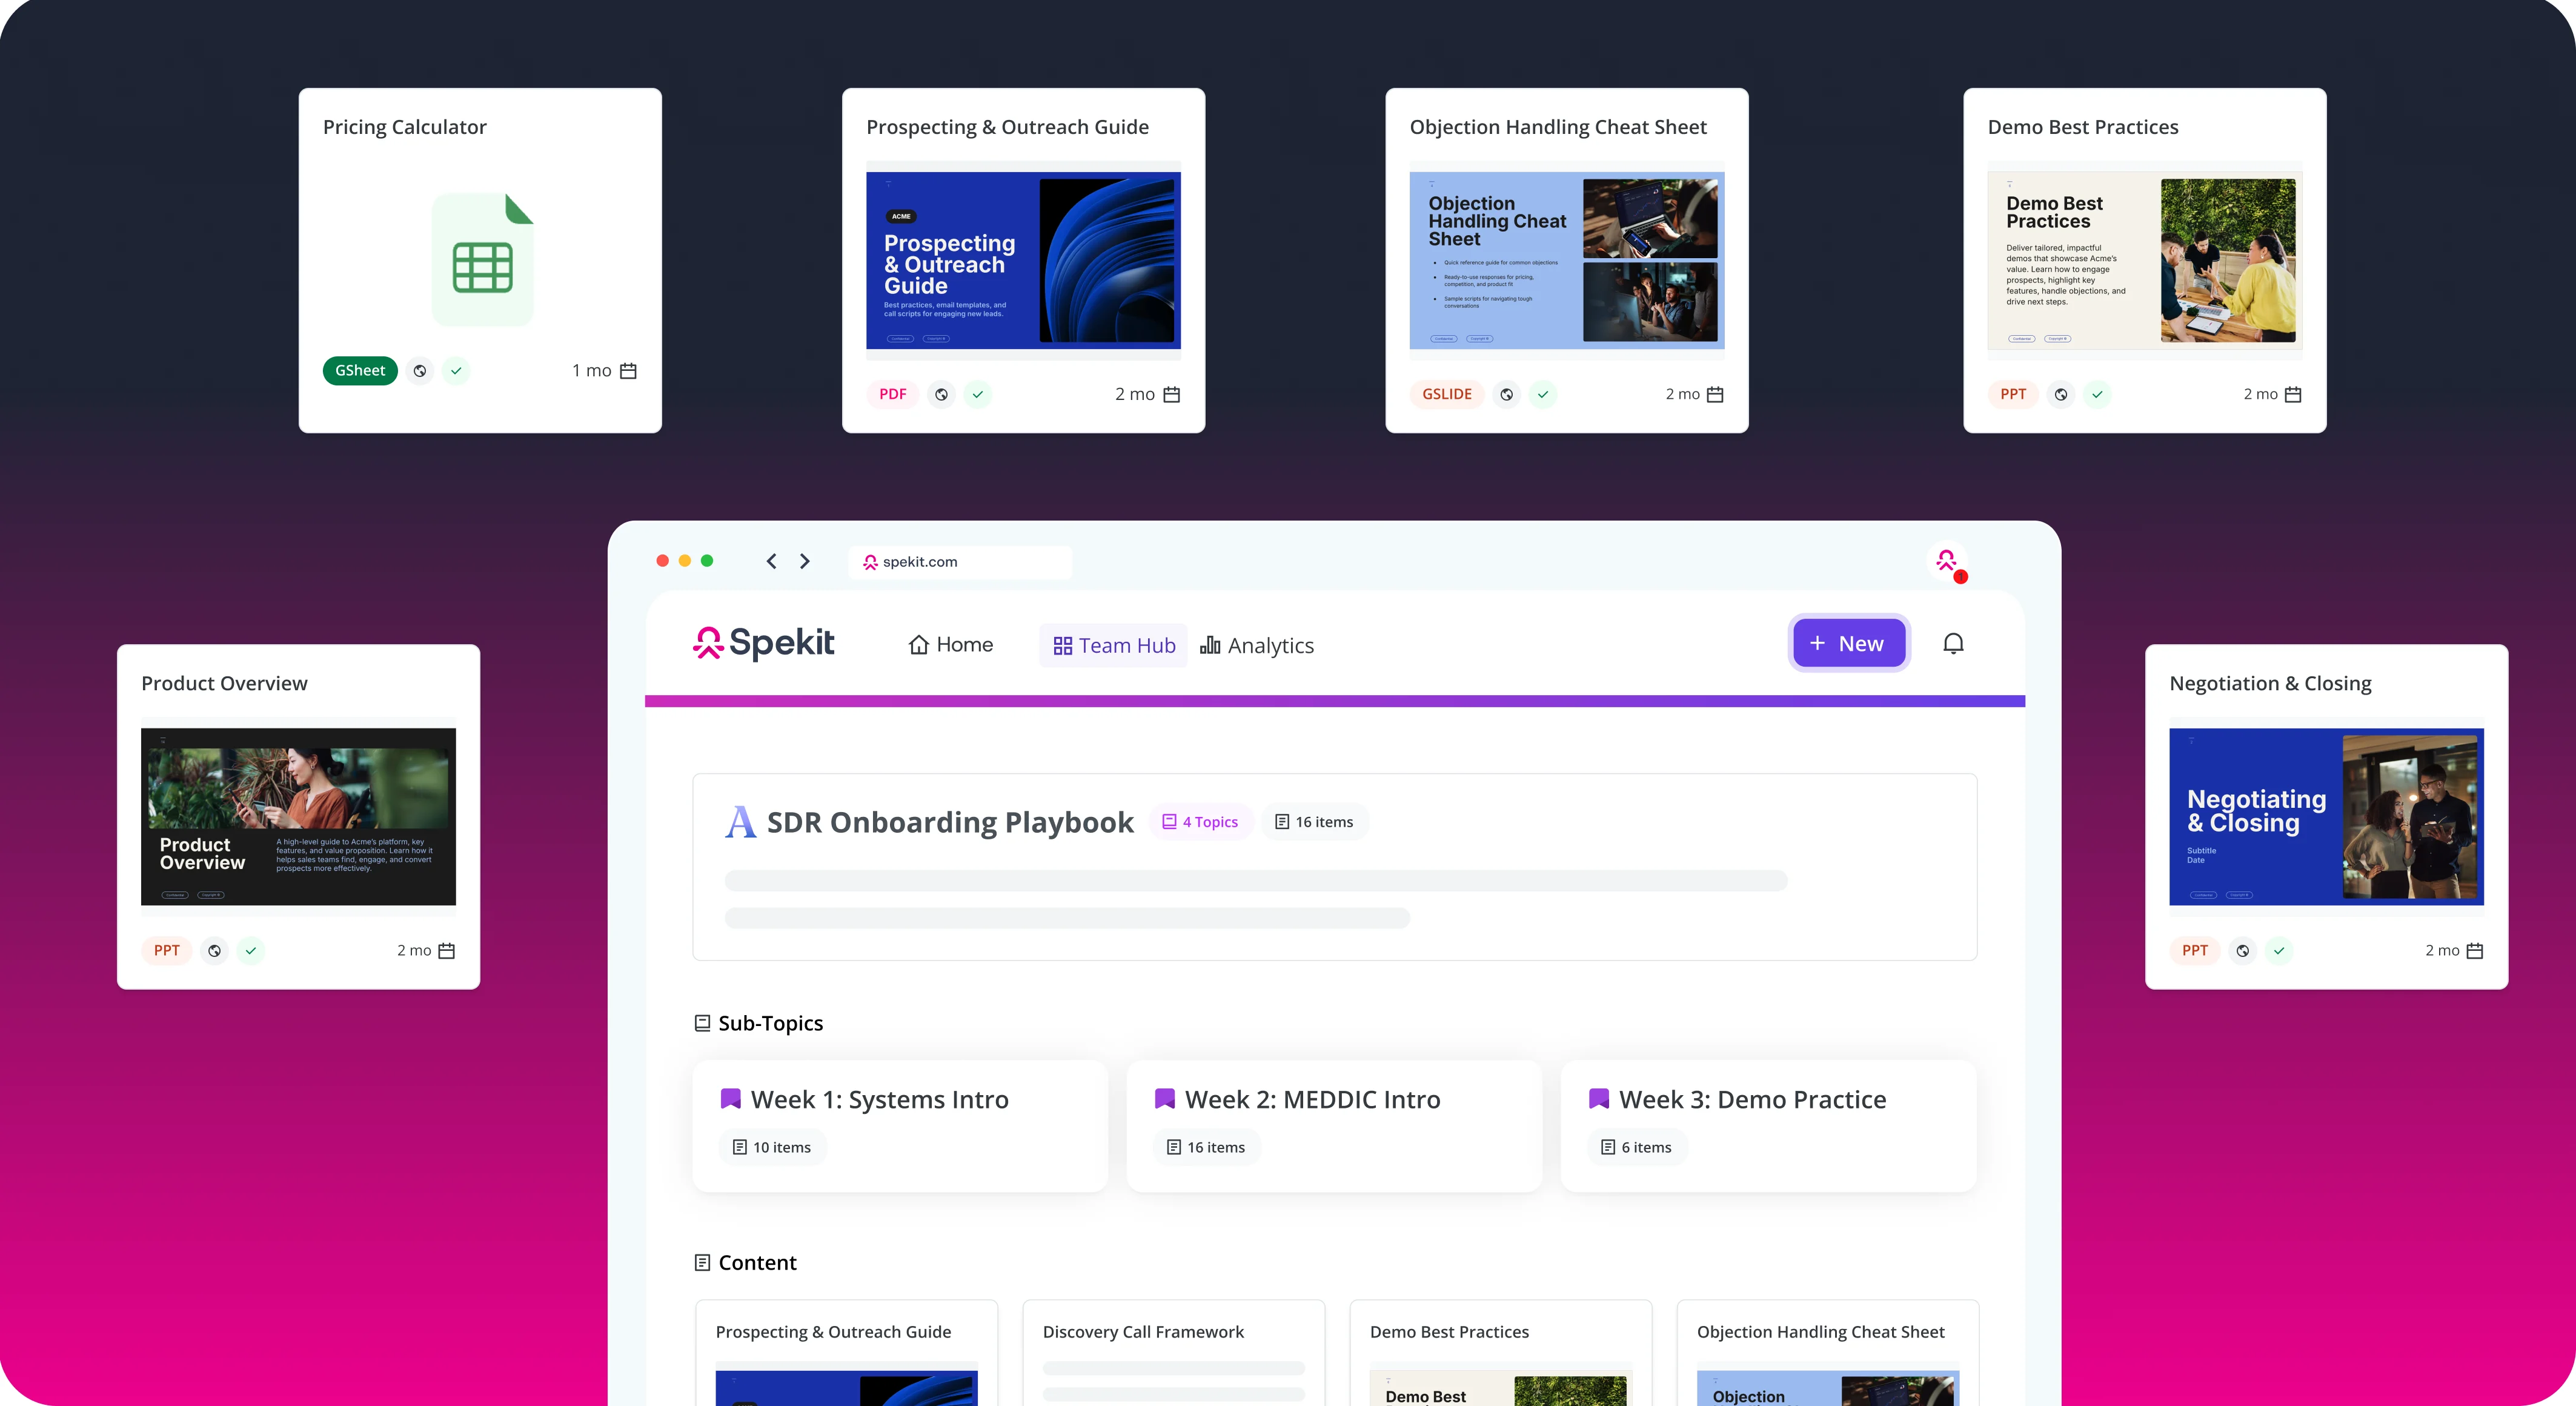
Task: Click the 16 items badge of the playbook
Action: click(1314, 822)
